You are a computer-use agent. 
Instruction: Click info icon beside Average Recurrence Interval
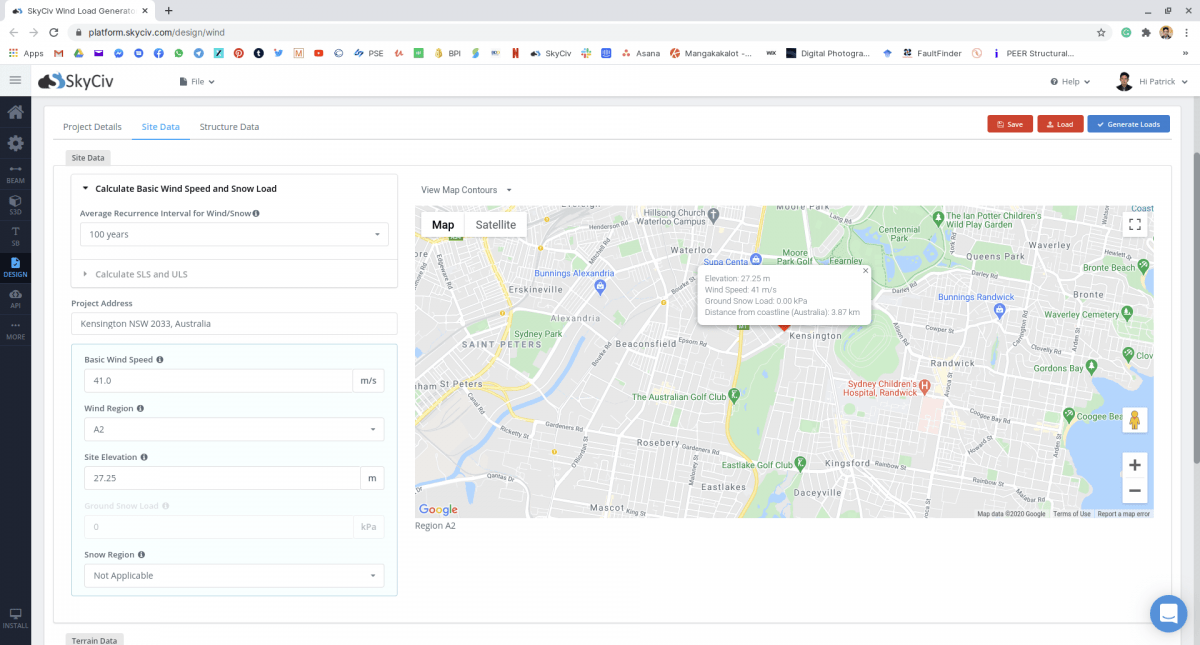coord(256,213)
